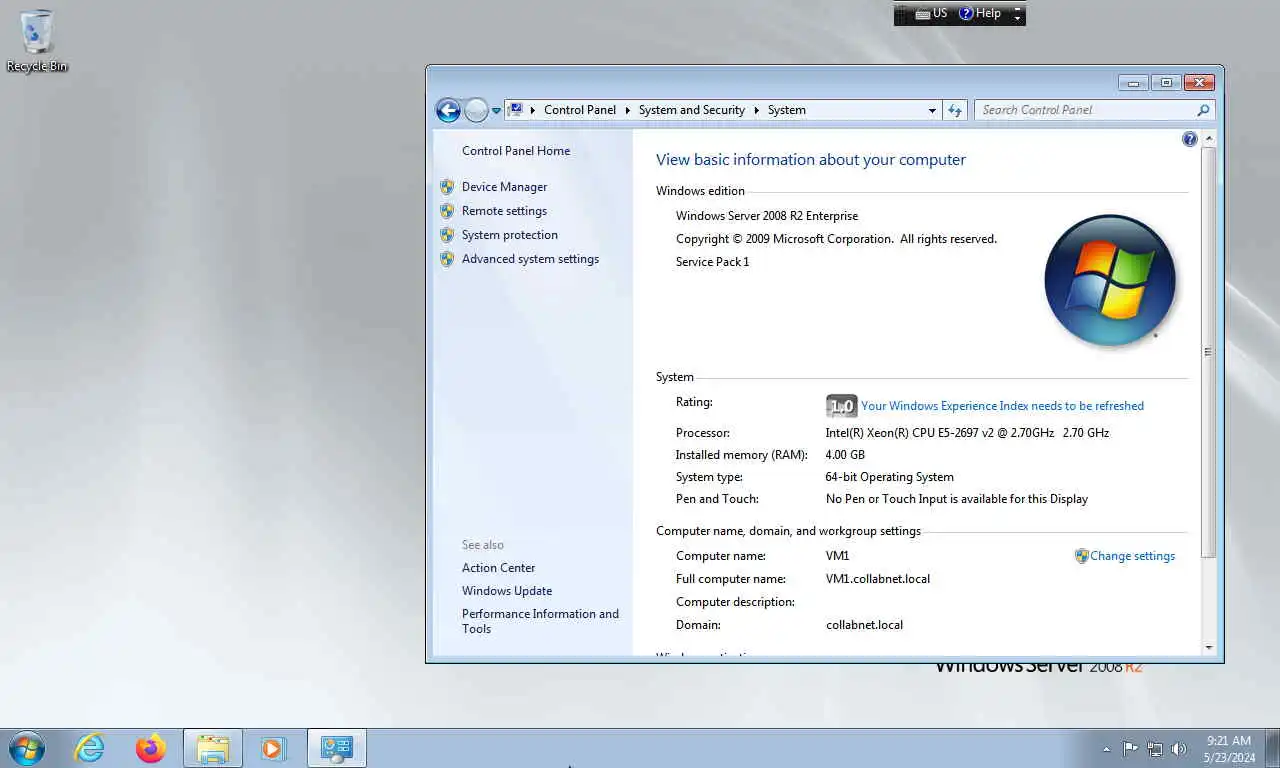Click the shield icon beside Remote settings

pyautogui.click(x=447, y=211)
